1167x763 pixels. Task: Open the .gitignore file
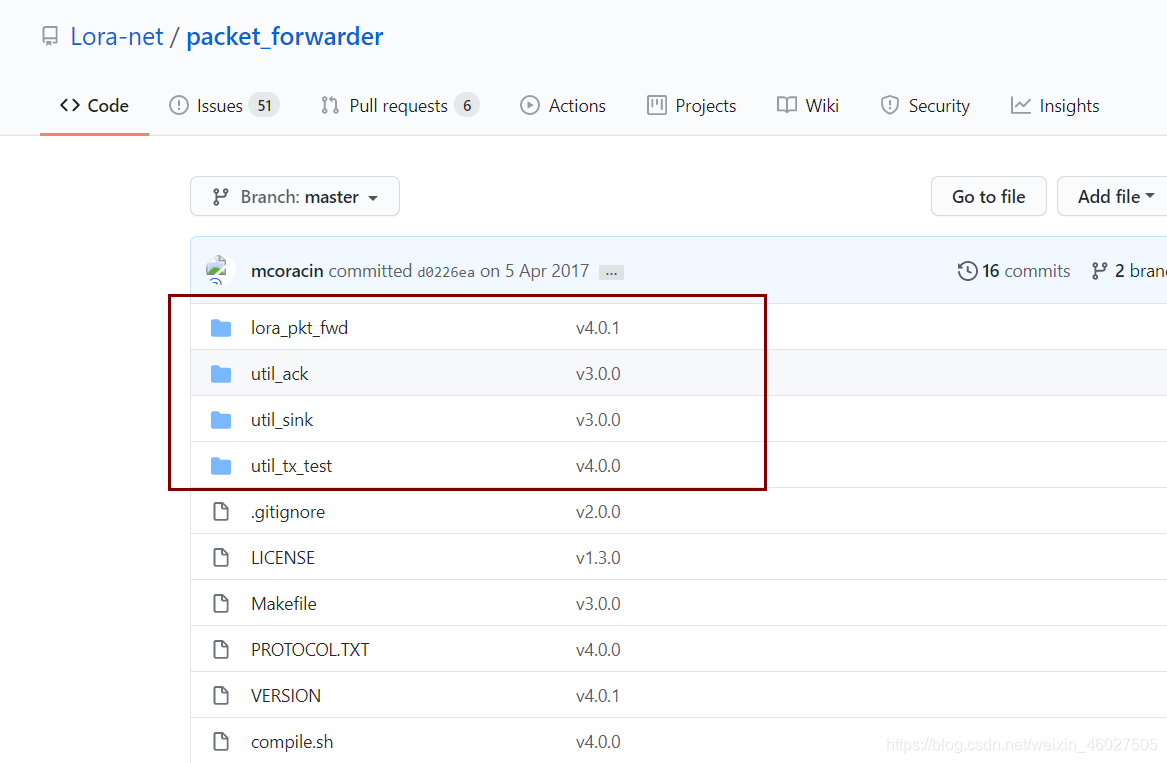point(287,512)
